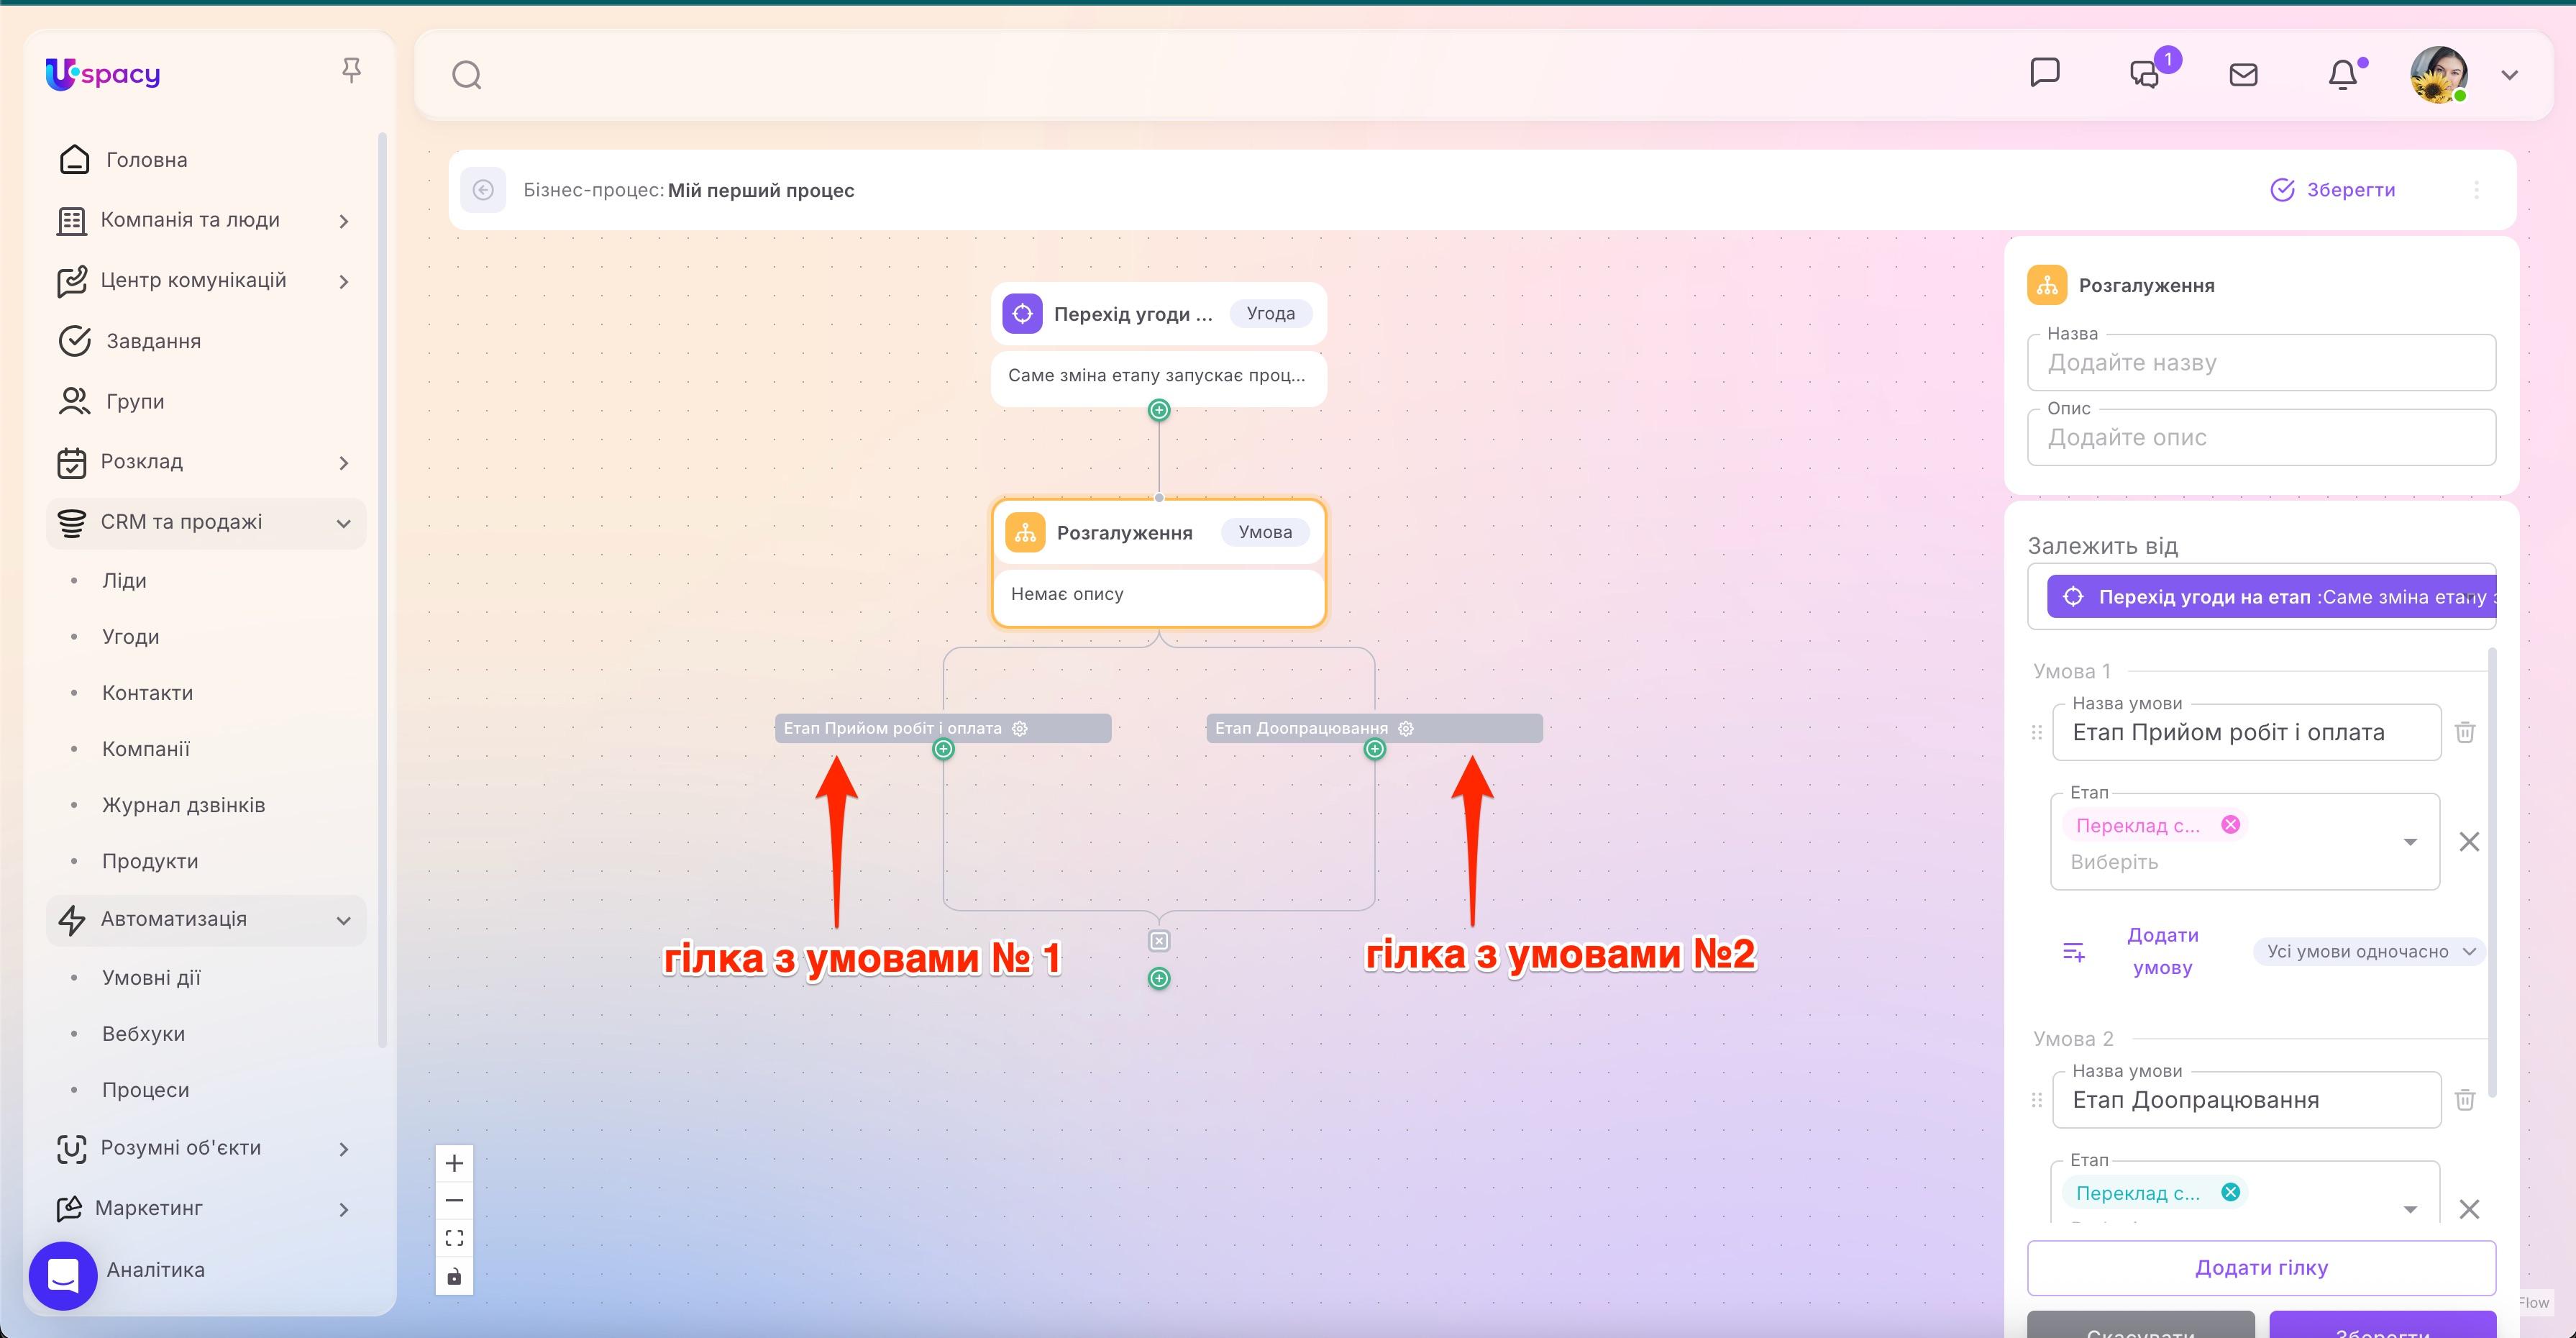Open Процеси under Автоматизація section
This screenshot has height=1338, width=2576.
point(146,1089)
